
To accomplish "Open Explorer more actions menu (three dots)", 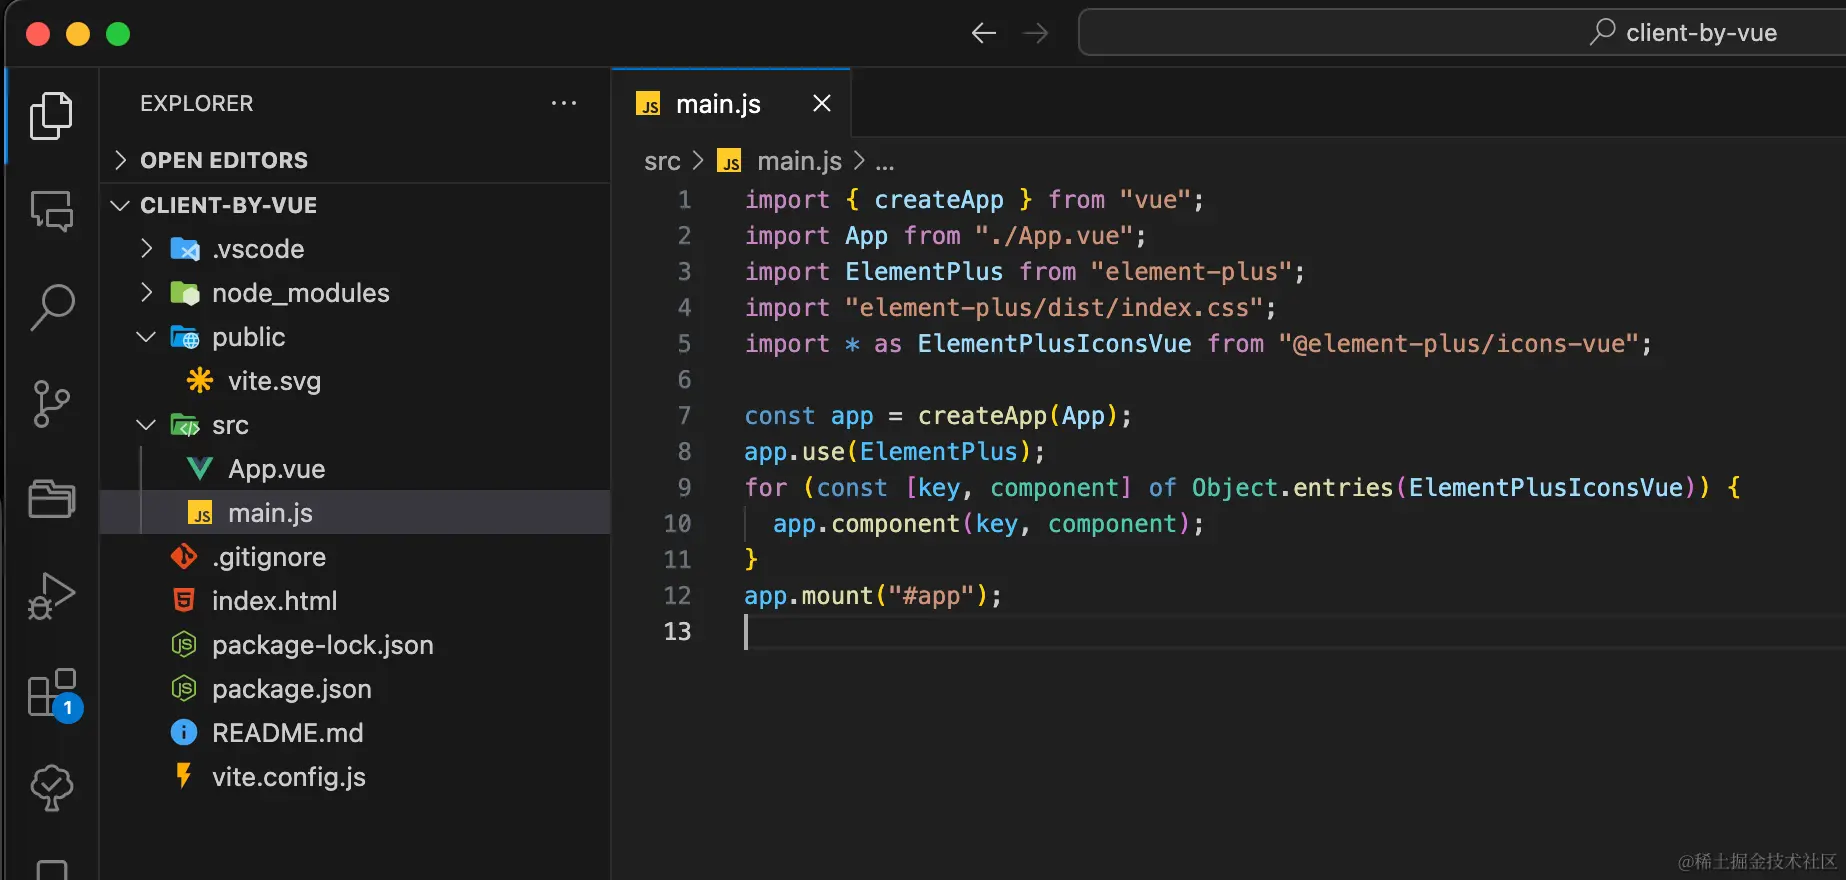I will (564, 103).
